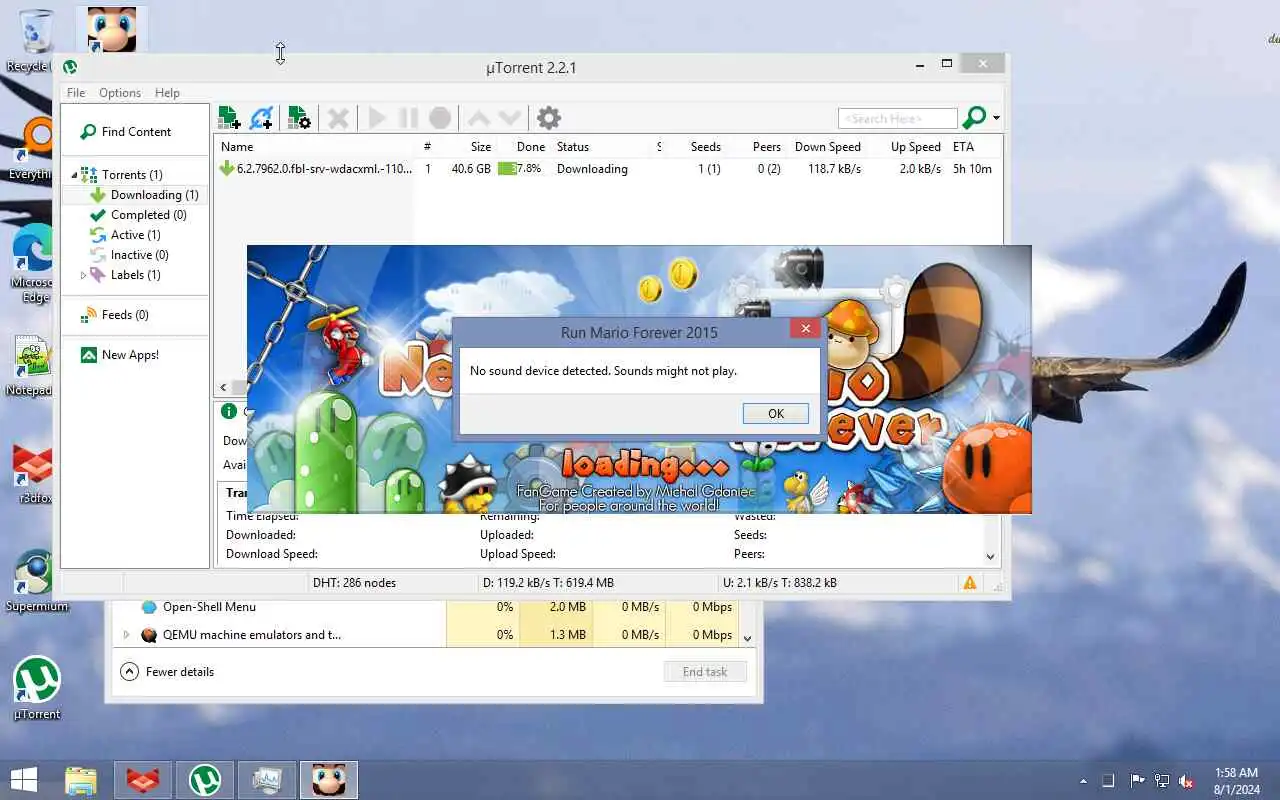Viewport: 1280px width, 800px height.
Task: Click the torrent's 7.8% progress bar
Action: [x=521, y=169]
